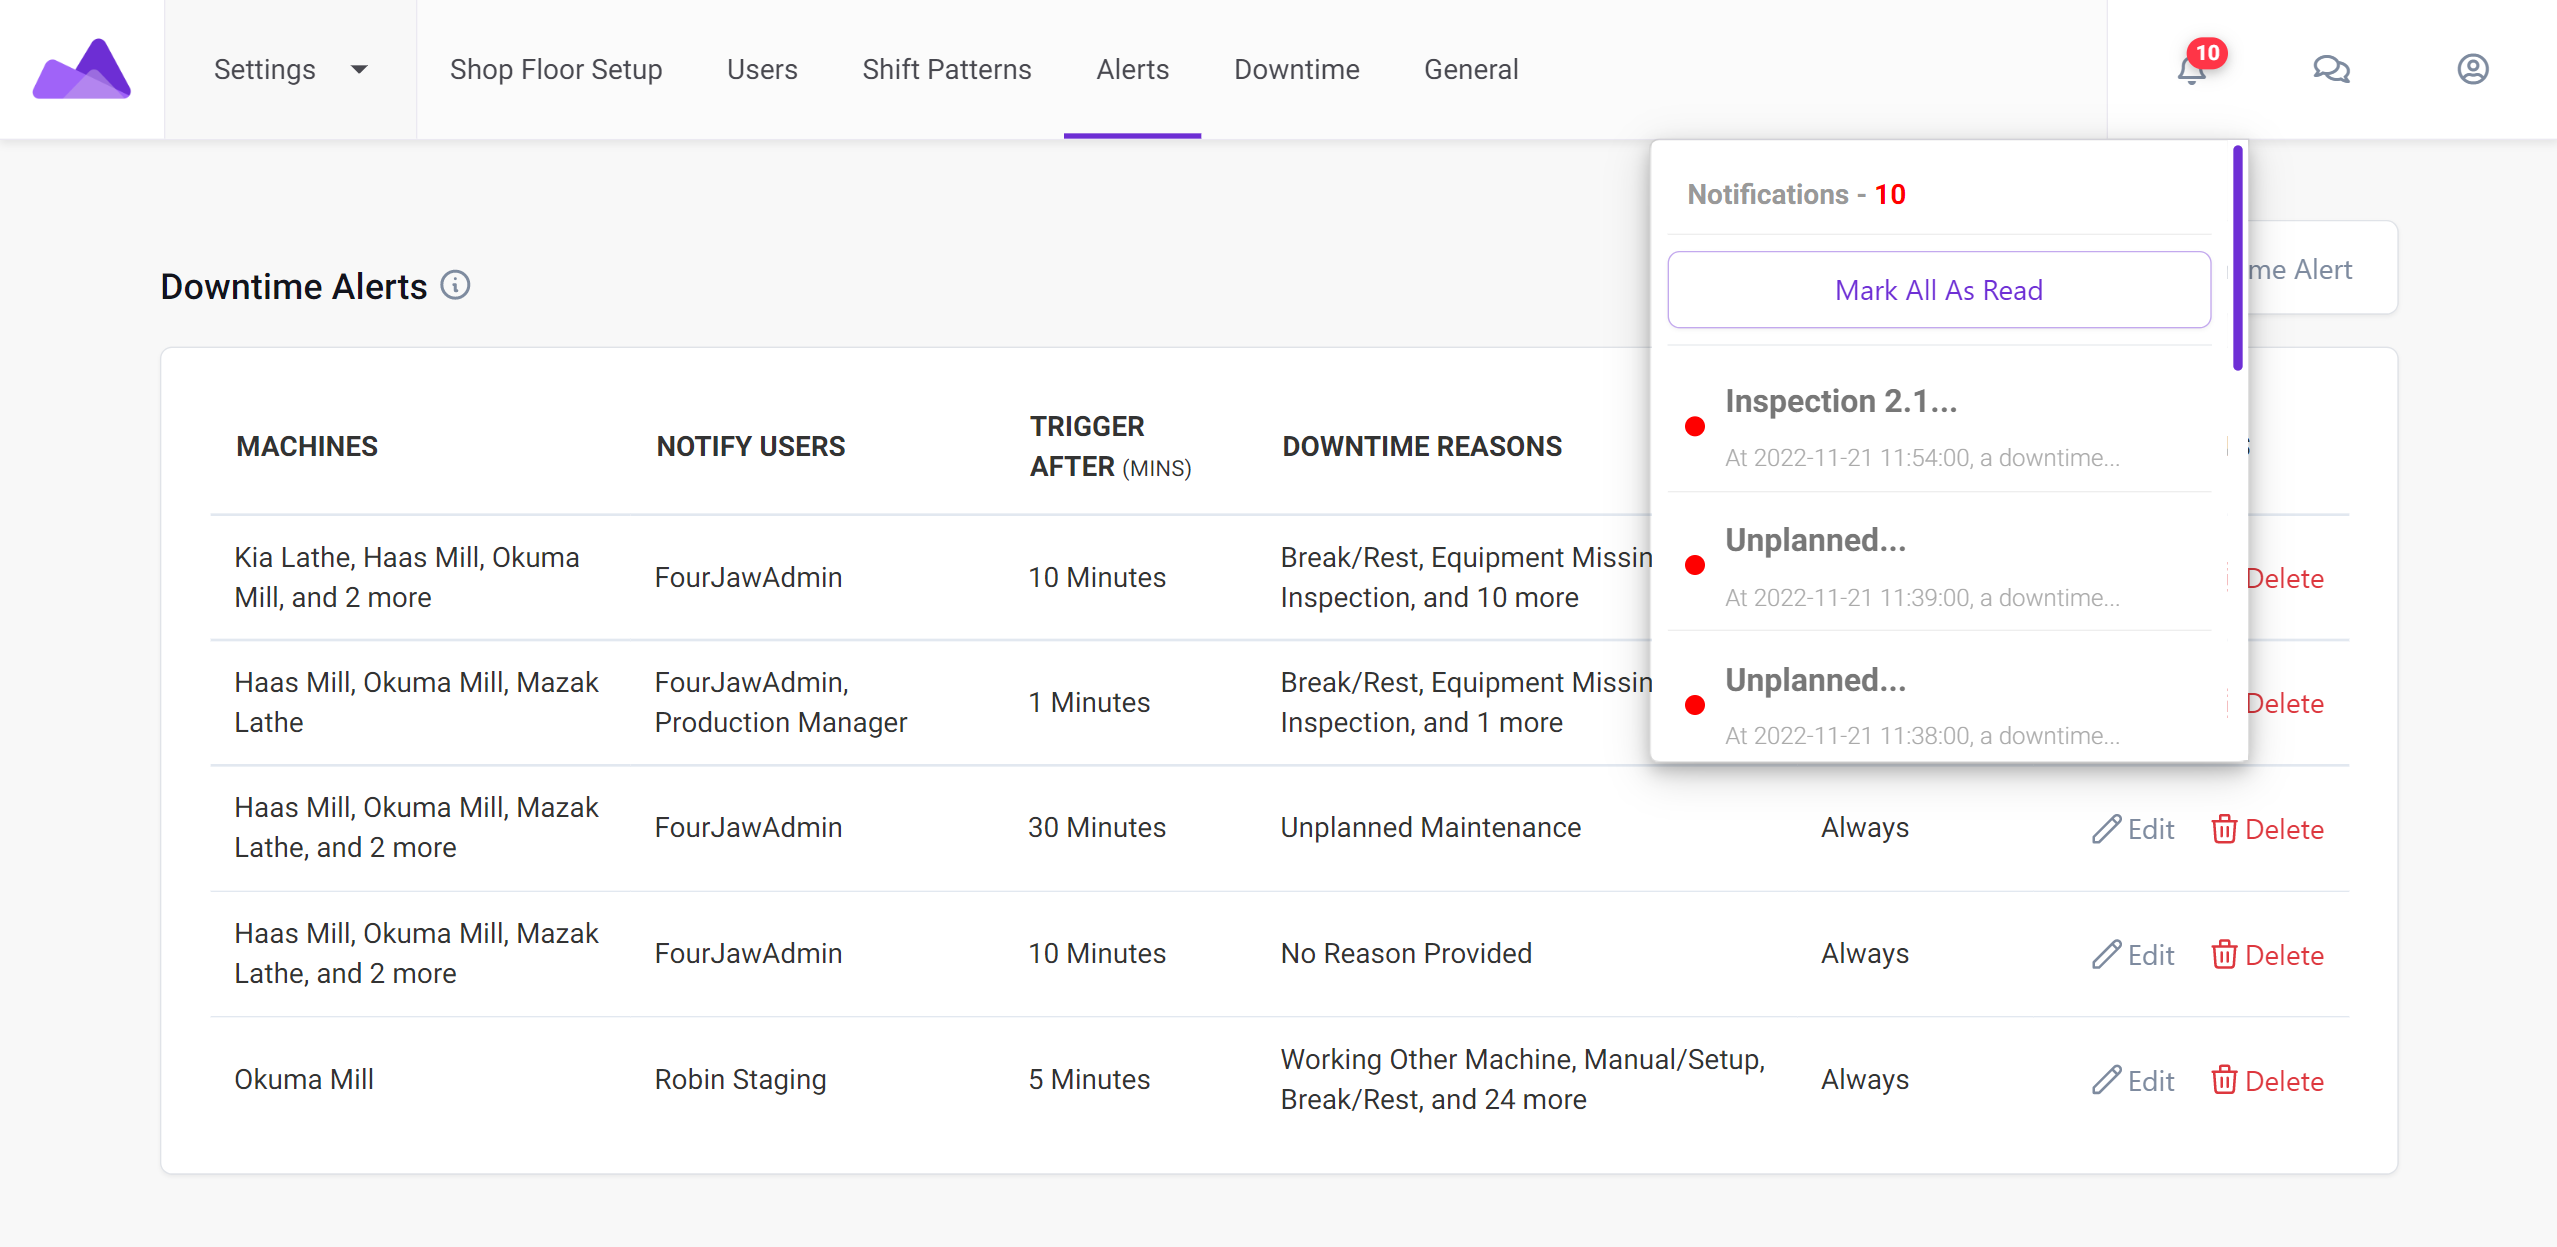This screenshot has height=1247, width=2557.
Task: Open the Unplanned notification from 11:39:00
Action: (x=1939, y=566)
